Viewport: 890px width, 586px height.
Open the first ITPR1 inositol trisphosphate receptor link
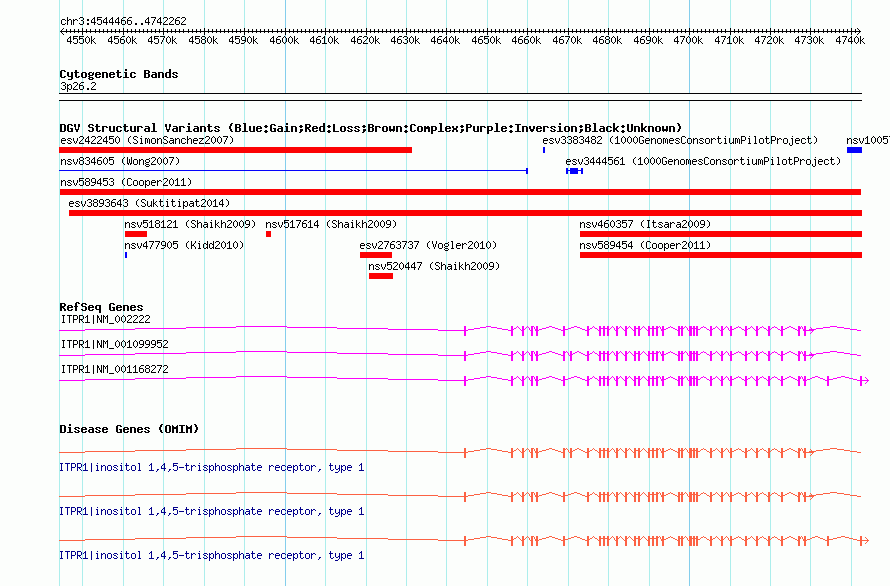tap(212, 467)
